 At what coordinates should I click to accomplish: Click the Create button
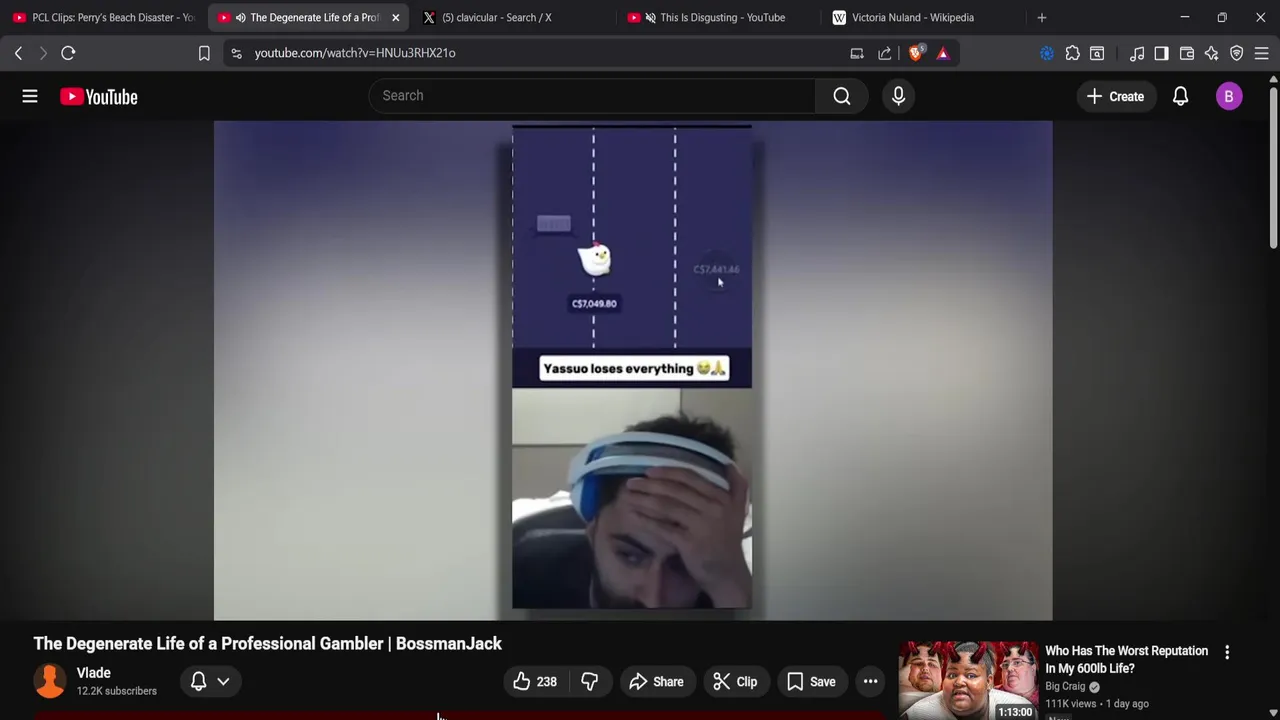[1115, 96]
